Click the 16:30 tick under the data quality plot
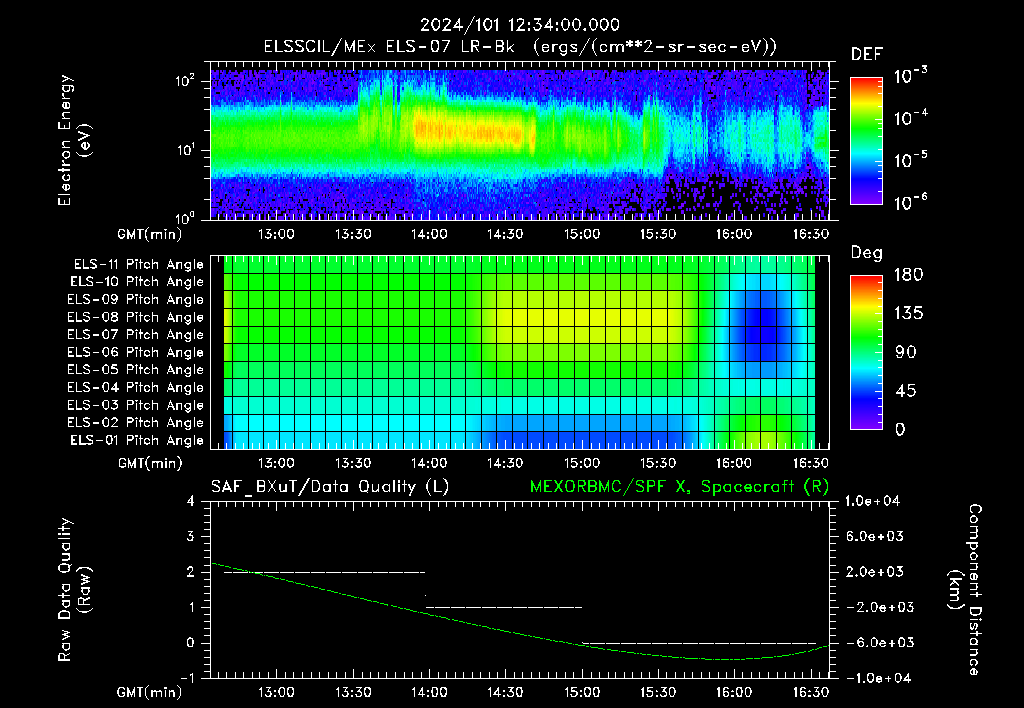The image size is (1024, 708). coord(810,692)
